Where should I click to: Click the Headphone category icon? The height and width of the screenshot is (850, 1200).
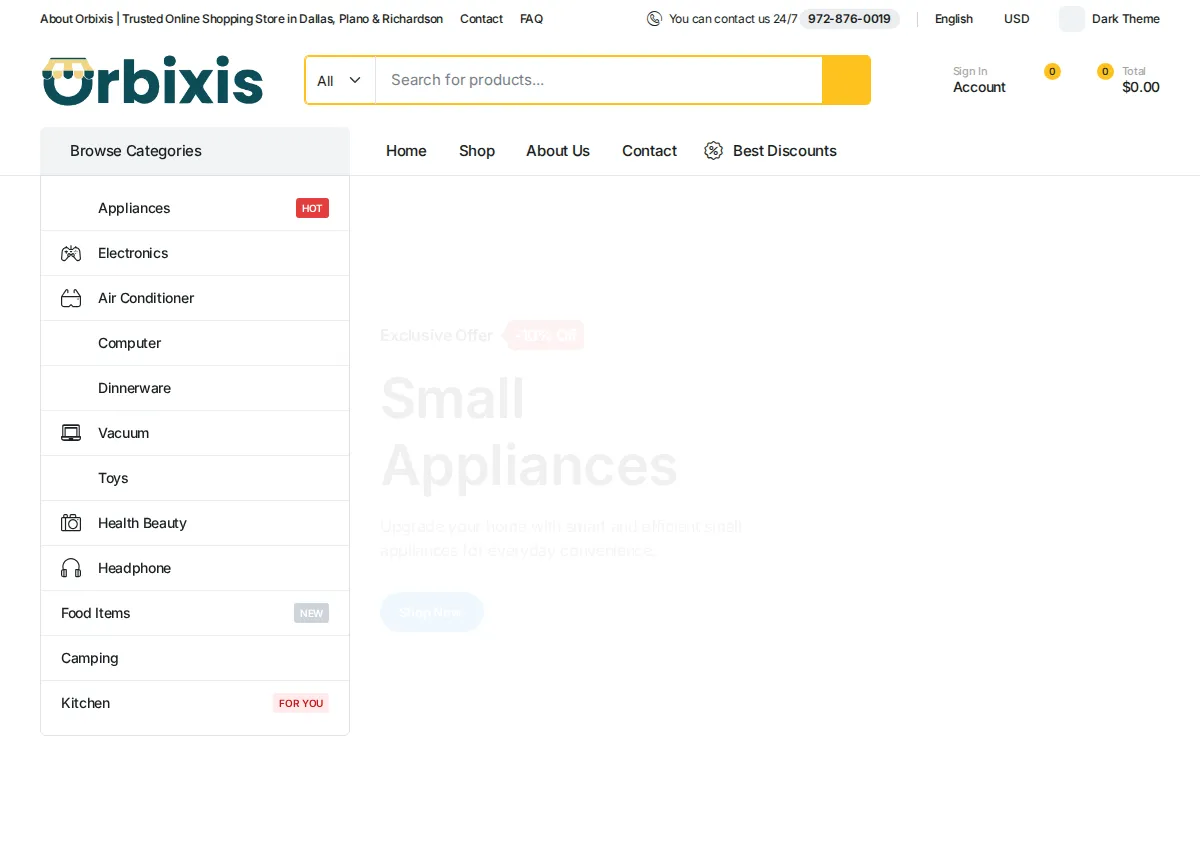(71, 568)
